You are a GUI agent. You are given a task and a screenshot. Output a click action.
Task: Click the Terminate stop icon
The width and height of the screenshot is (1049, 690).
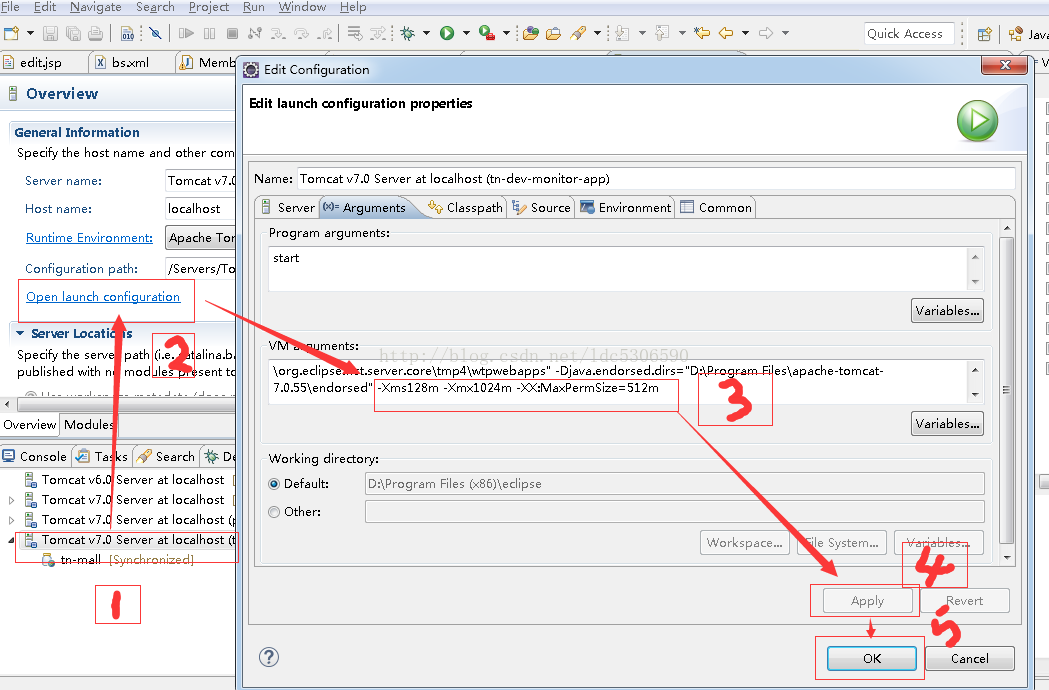(x=232, y=33)
